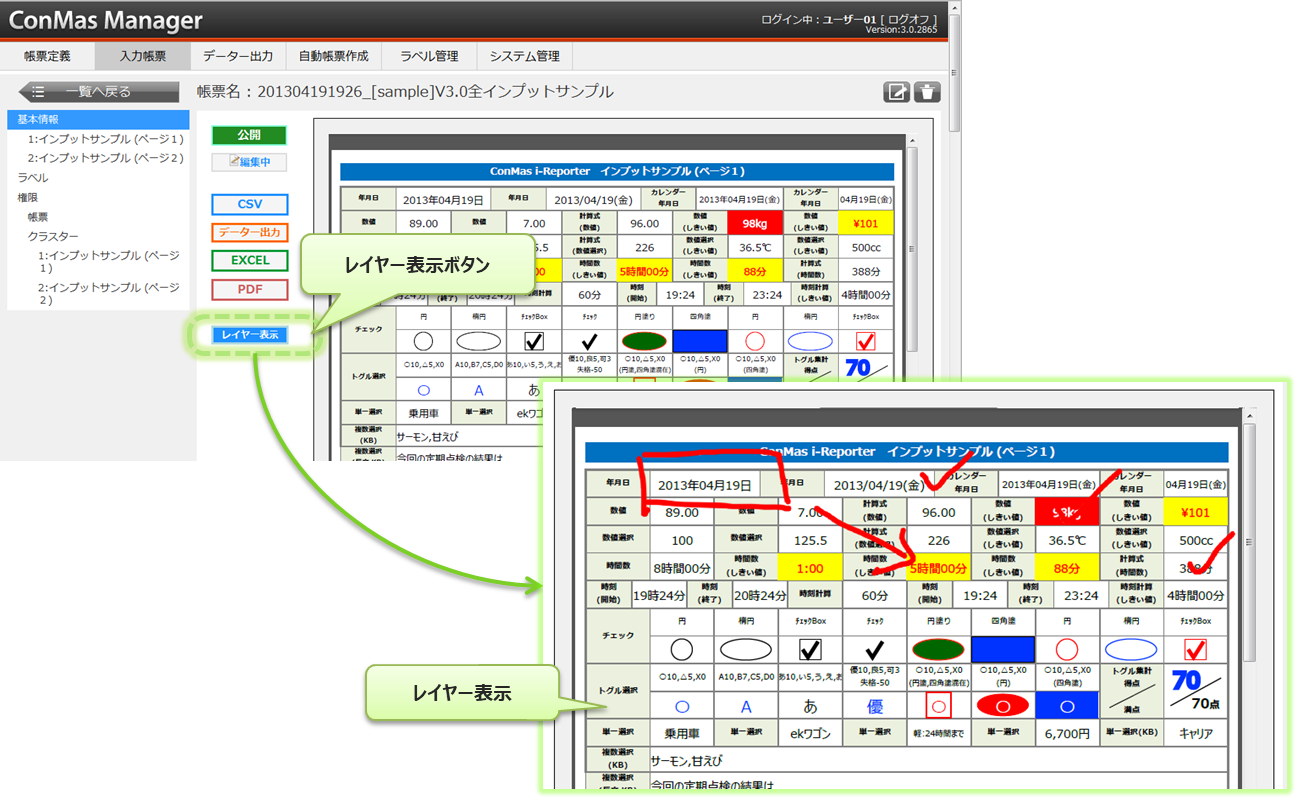Click the レイヤー表示 button
The width and height of the screenshot is (1298, 800).
tap(250, 335)
